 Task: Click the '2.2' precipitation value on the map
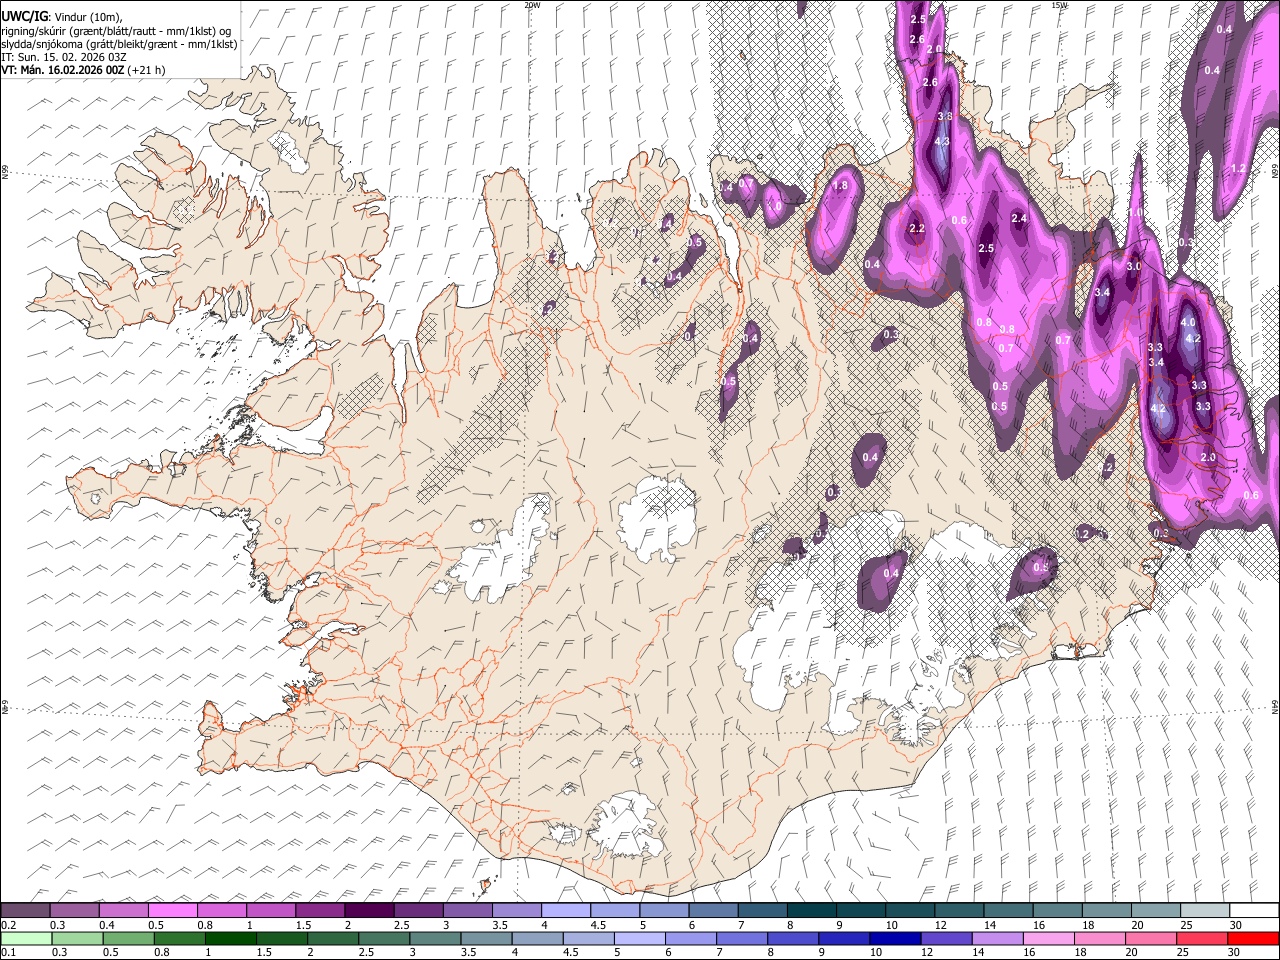tap(917, 229)
